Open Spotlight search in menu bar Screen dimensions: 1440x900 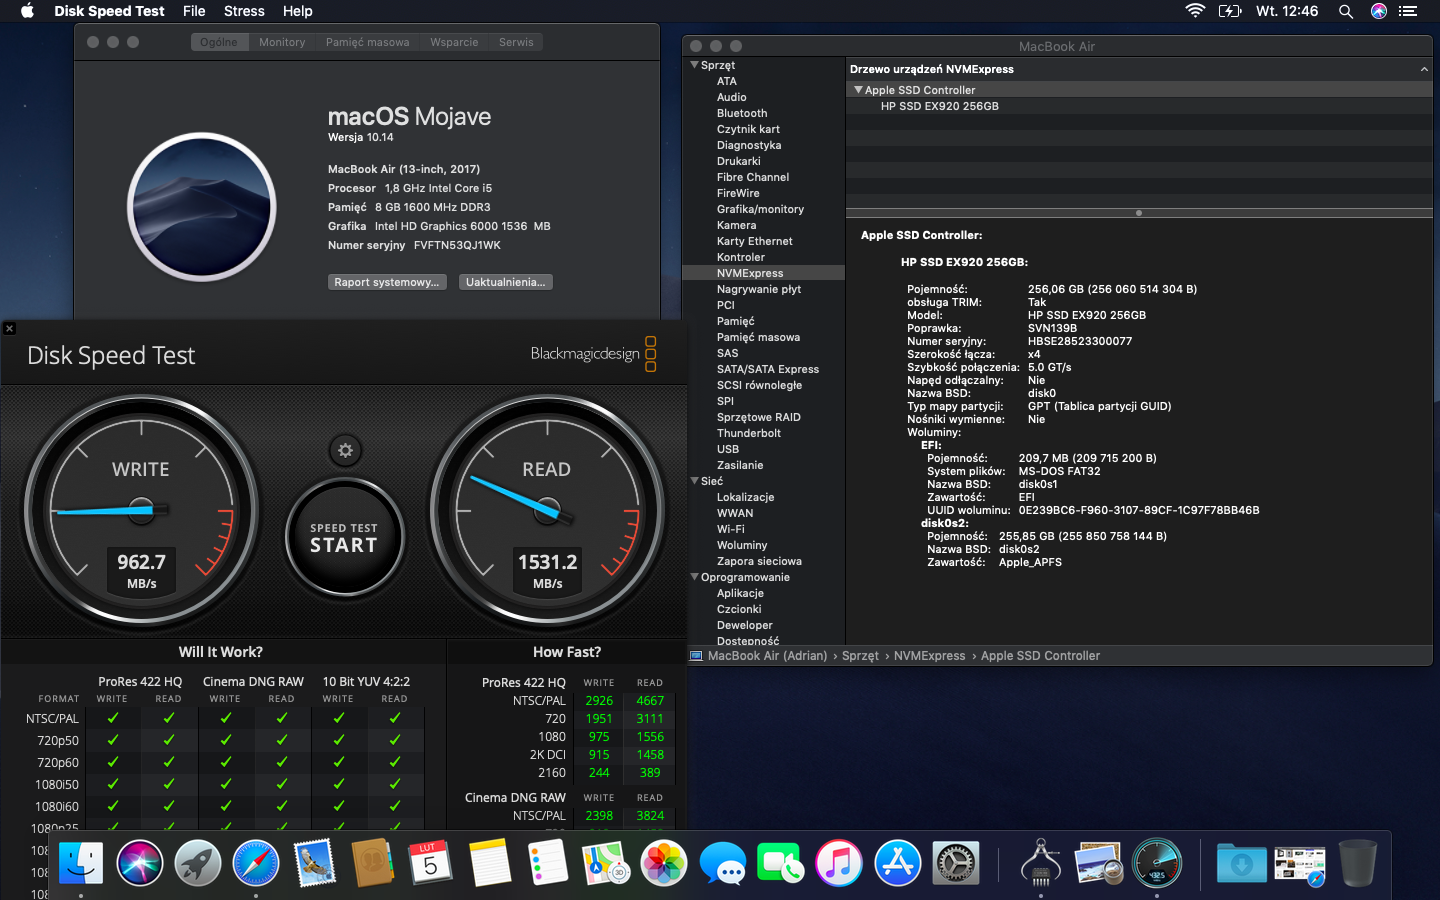[x=1346, y=11]
